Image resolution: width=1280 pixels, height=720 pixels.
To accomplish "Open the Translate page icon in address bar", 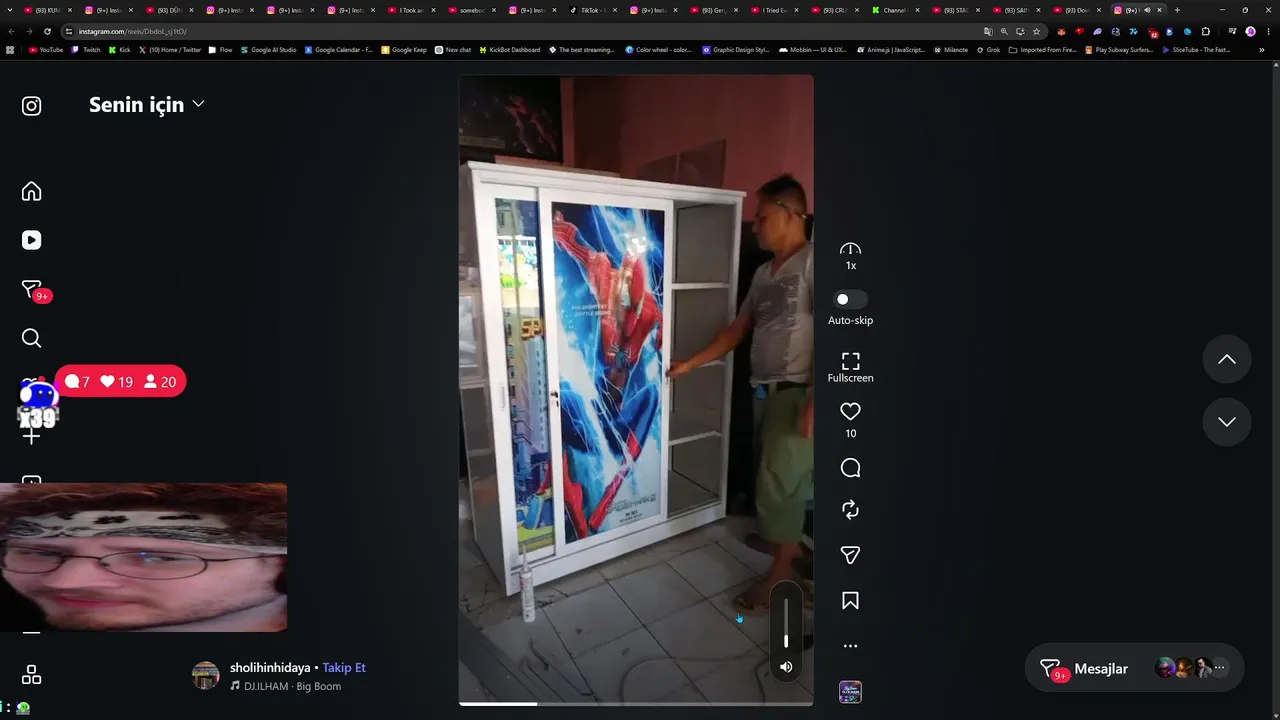I will coord(988,31).
